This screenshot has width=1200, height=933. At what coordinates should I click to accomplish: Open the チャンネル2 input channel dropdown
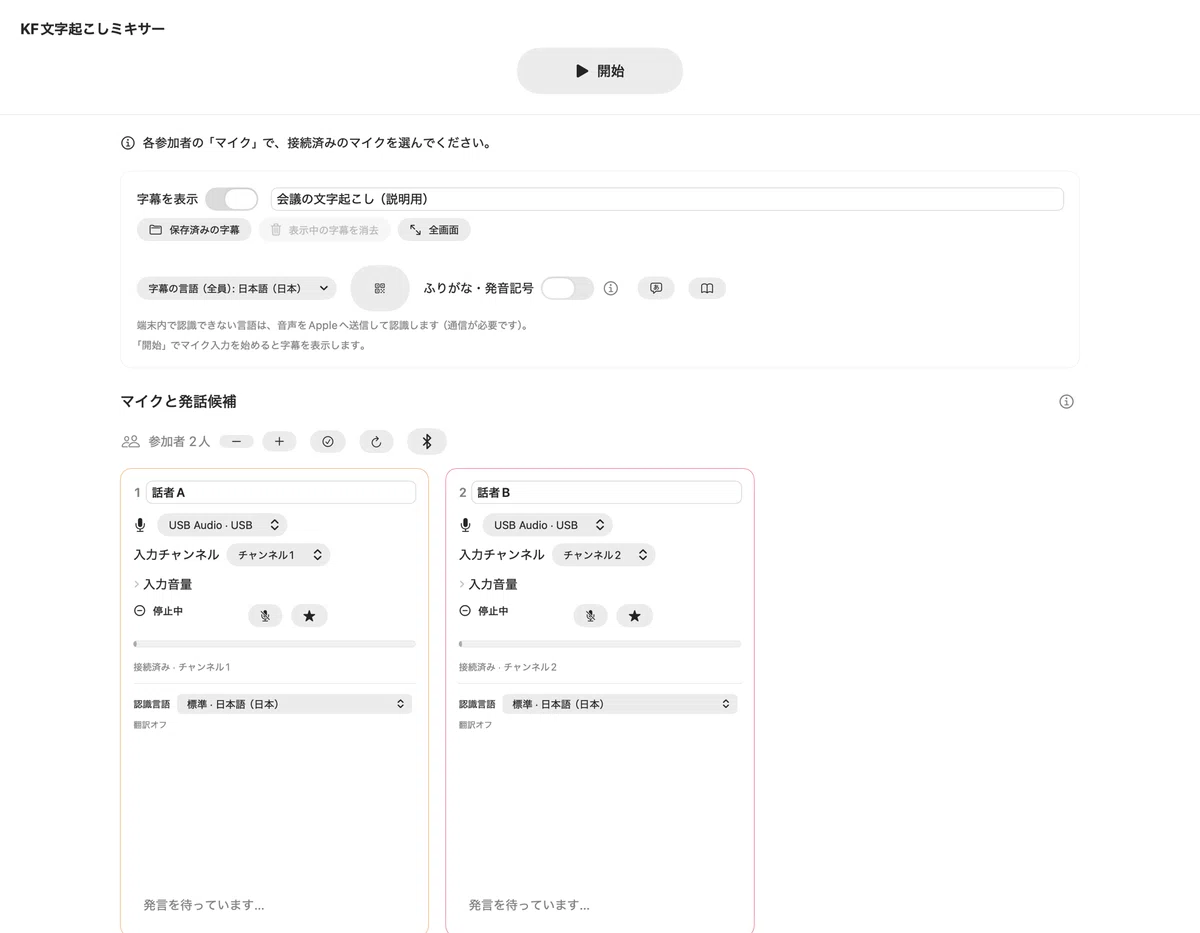pyautogui.click(x=604, y=554)
